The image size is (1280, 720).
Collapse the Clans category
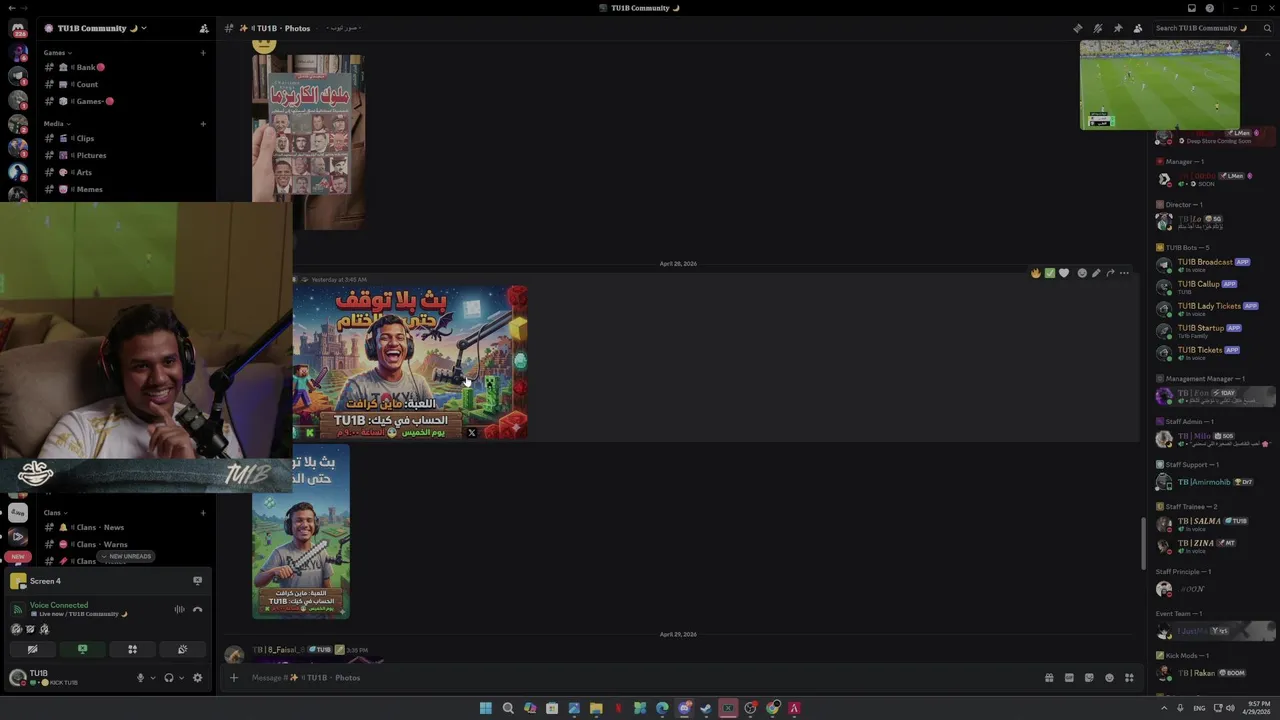[x=55, y=513]
